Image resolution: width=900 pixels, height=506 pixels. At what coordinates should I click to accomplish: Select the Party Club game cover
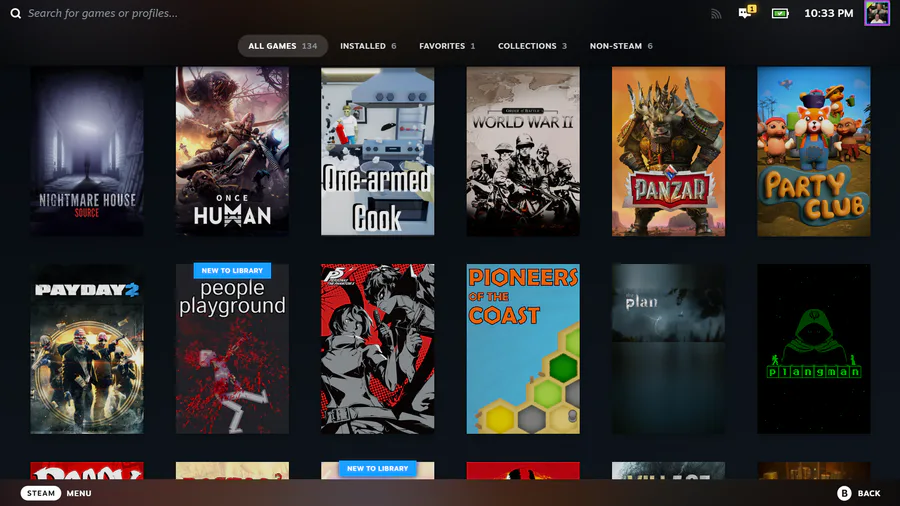coord(813,151)
